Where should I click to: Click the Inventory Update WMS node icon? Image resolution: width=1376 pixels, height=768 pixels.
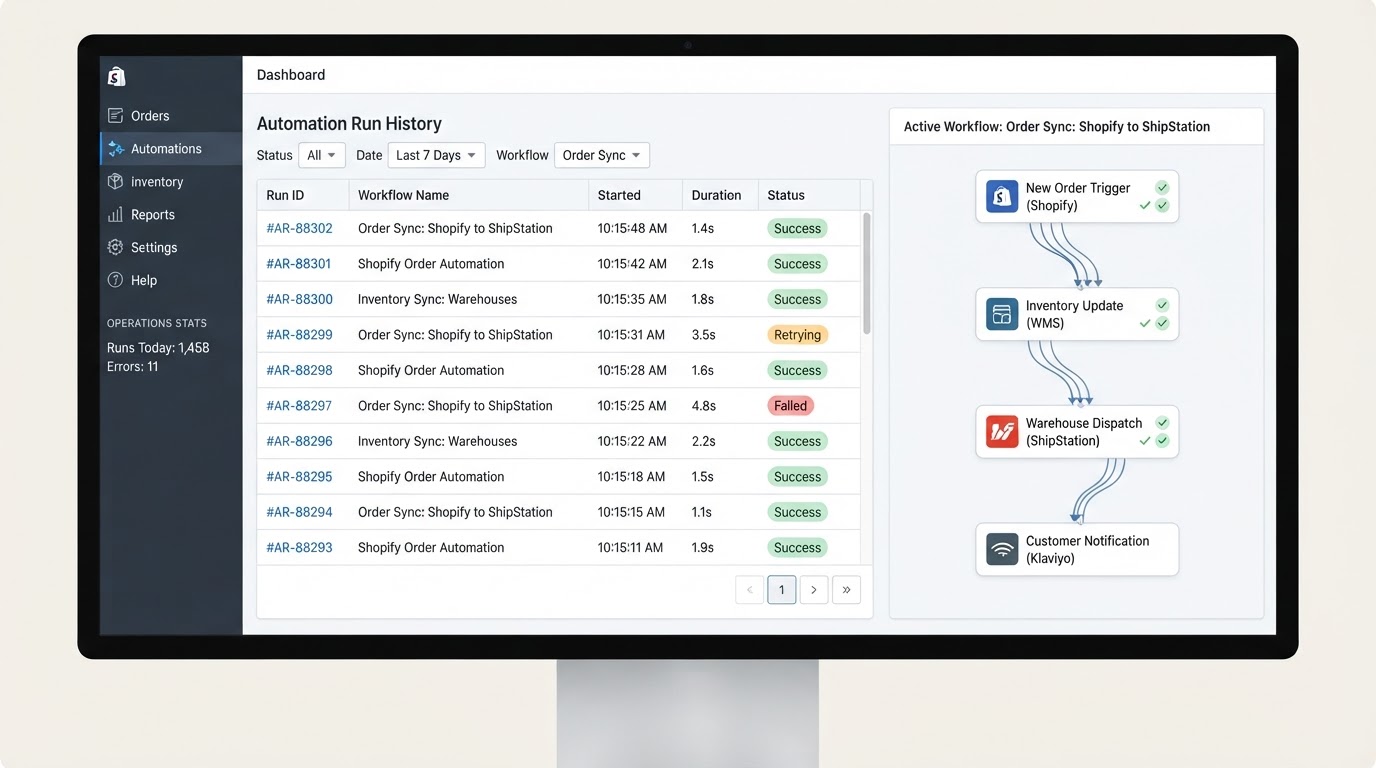[x=1002, y=314]
